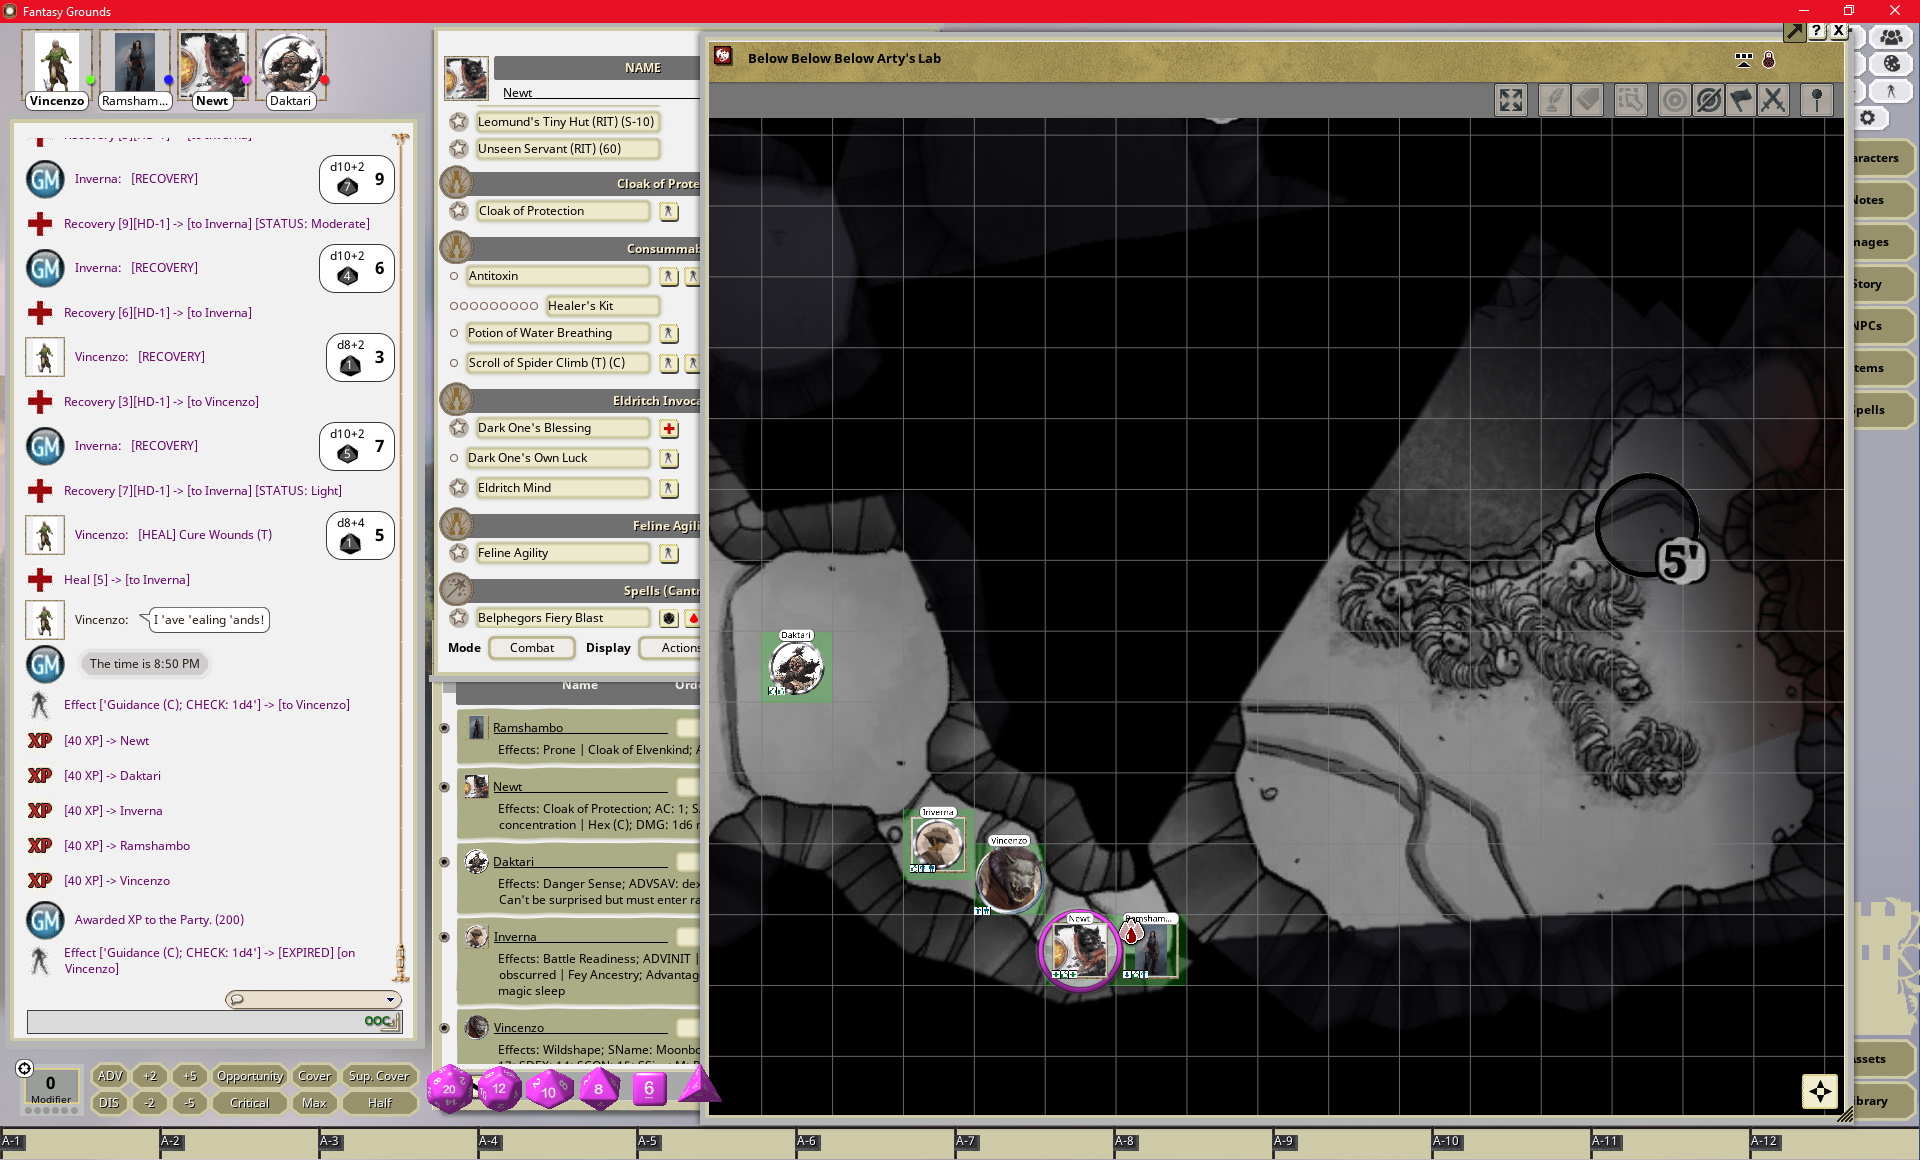Click Belphegors Fiery Blast cast icon
The height and width of the screenshot is (1160, 1920).
point(669,619)
